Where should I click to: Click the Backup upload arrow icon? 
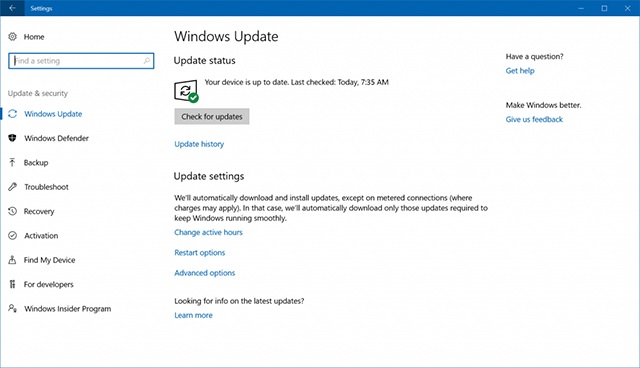[x=13, y=162]
